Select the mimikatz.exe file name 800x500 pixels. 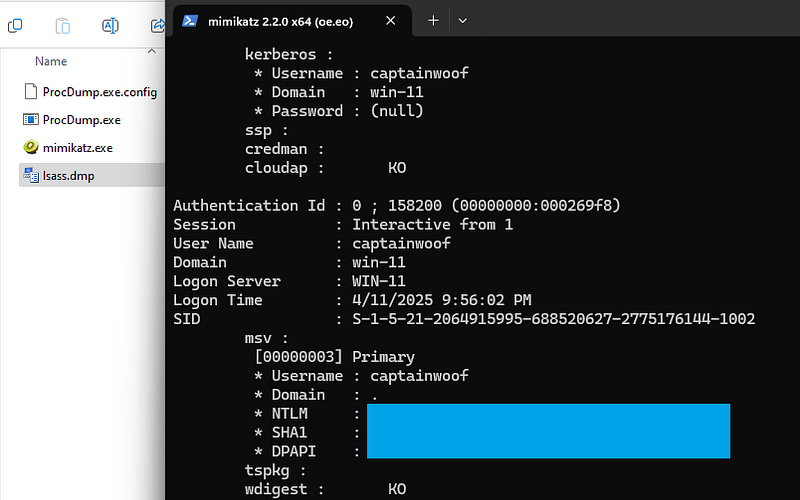78,147
